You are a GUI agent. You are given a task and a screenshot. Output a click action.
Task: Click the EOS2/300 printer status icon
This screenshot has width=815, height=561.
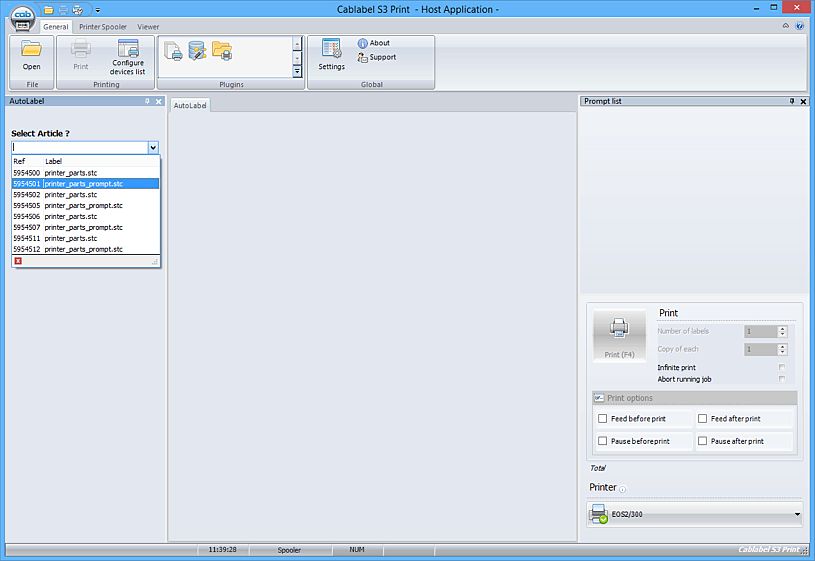[x=598, y=514]
